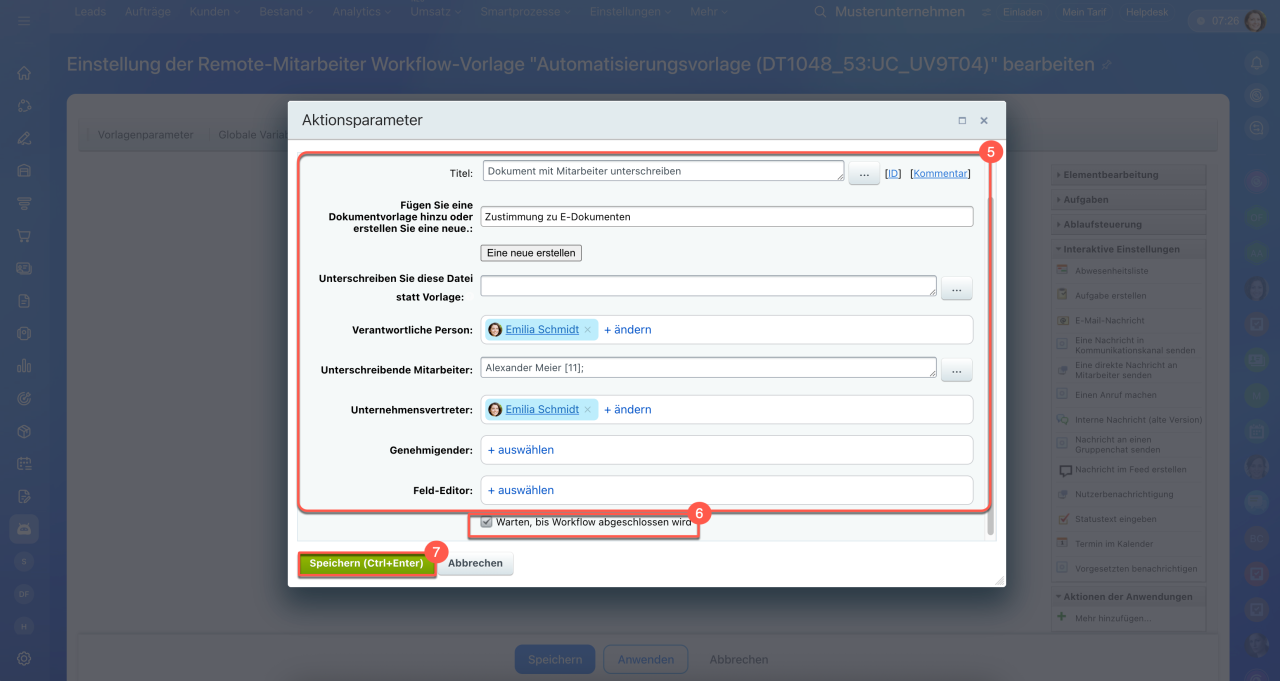Click the search magnifier icon in header
Screen dimensions: 1280x681
820,12
